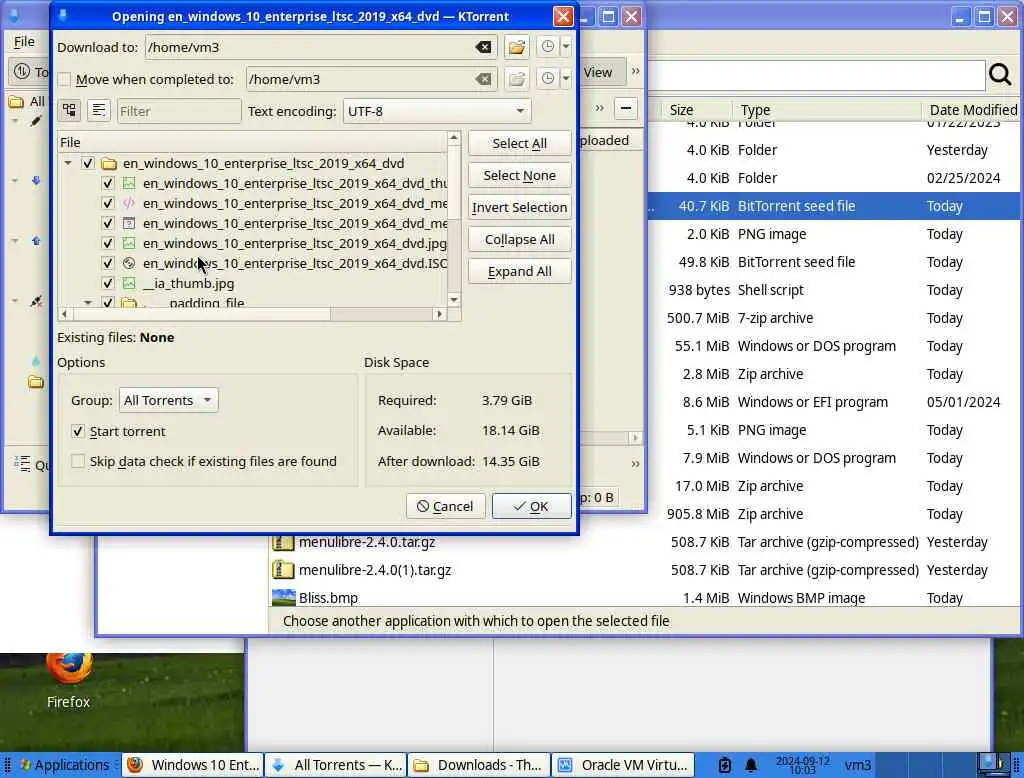Screen dimensions: 1024x778
Task: Switch file view to flat list icon
Action: 99,110
